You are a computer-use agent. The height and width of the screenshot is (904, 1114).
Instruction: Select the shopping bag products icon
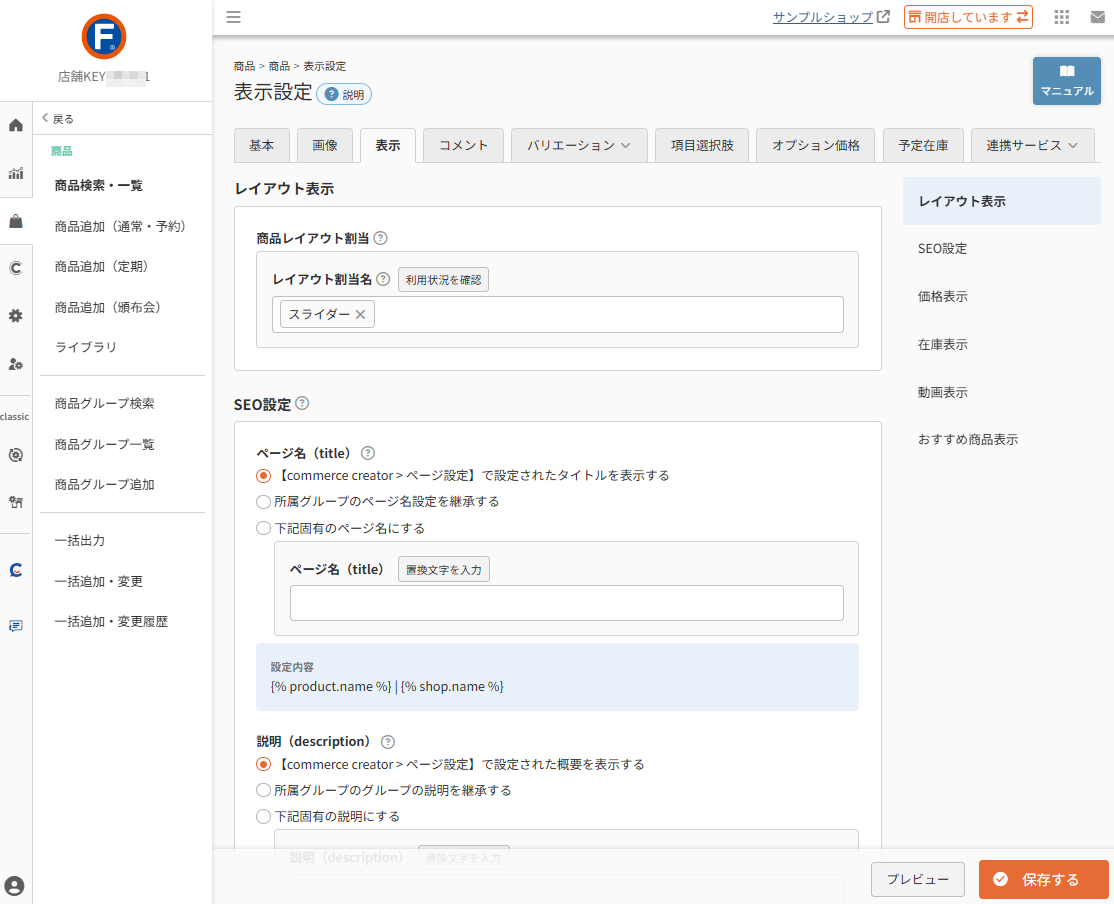(x=16, y=221)
